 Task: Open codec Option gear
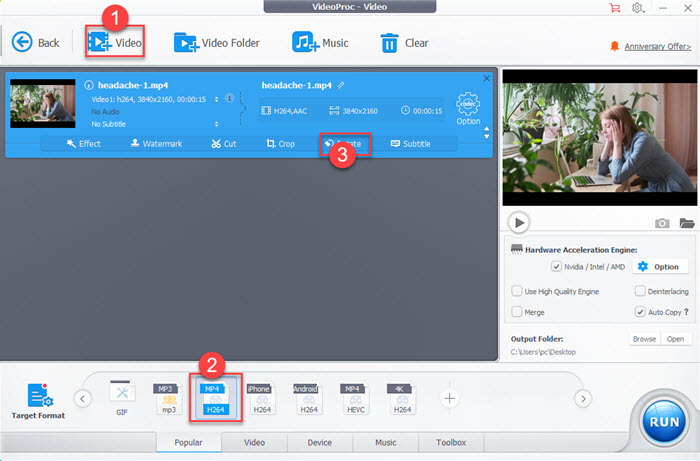(468, 108)
